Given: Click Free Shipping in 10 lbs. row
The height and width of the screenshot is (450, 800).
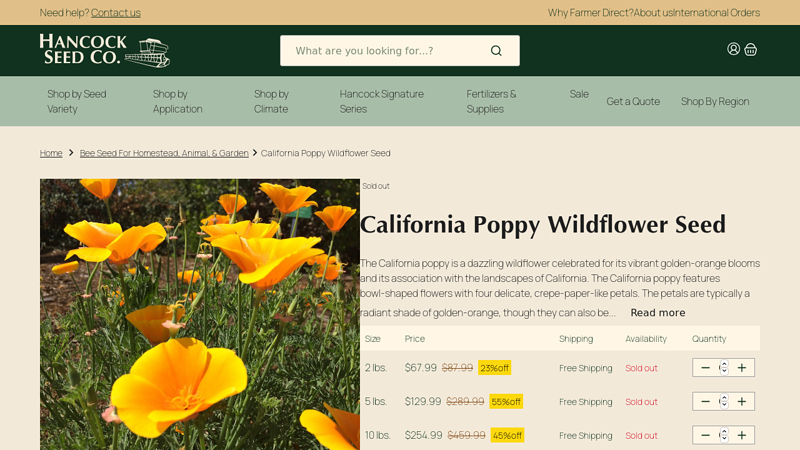Looking at the screenshot, I should (585, 435).
